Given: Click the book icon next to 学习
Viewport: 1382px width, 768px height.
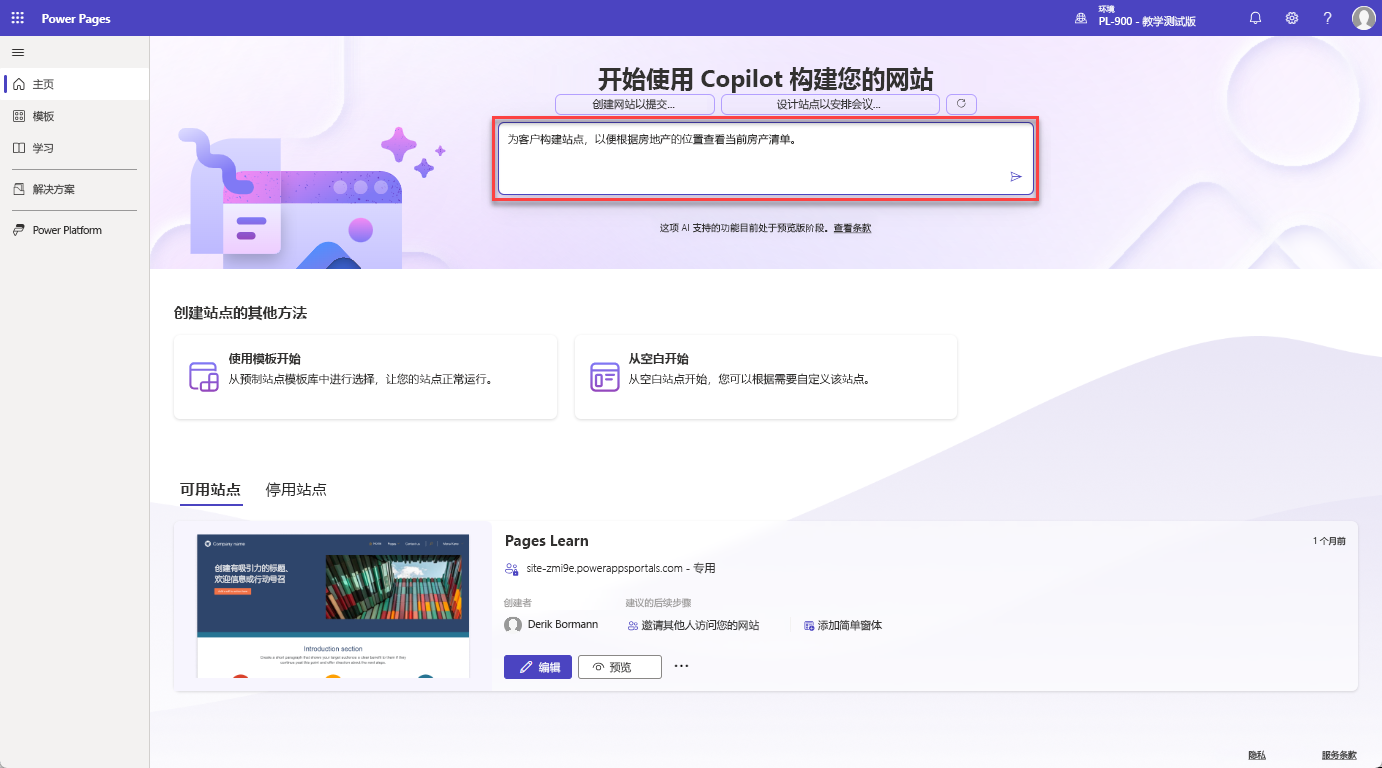Looking at the screenshot, I should pyautogui.click(x=19, y=148).
